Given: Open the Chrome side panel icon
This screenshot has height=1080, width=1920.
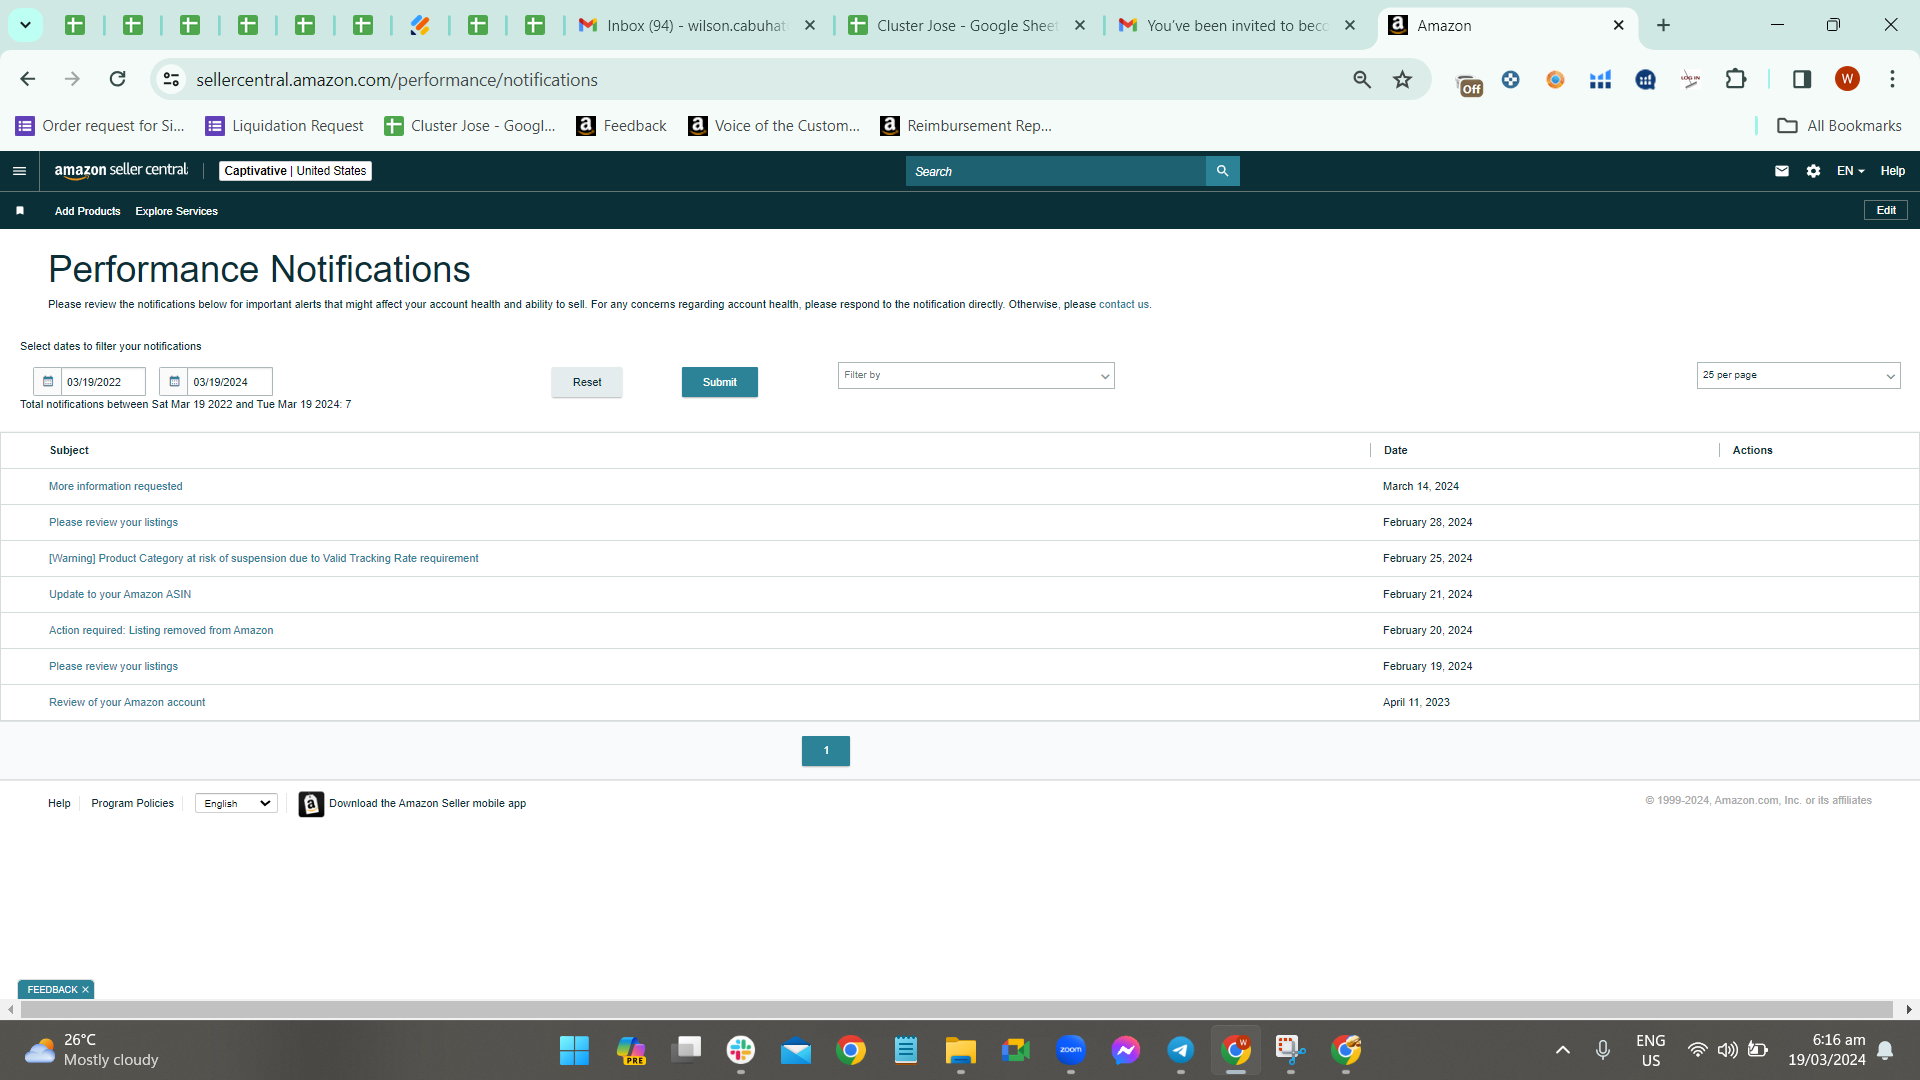Looking at the screenshot, I should pos(1802,79).
